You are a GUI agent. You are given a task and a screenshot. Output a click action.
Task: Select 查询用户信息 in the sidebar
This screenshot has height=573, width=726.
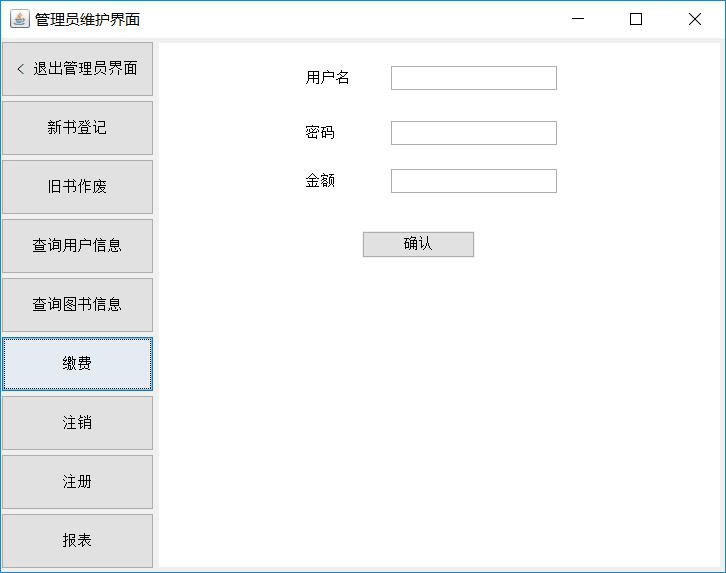(77, 246)
